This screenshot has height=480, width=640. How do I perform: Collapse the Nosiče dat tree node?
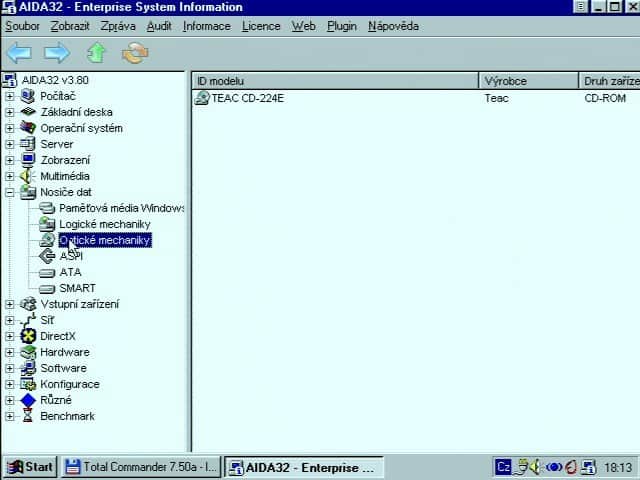pyautogui.click(x=9, y=192)
